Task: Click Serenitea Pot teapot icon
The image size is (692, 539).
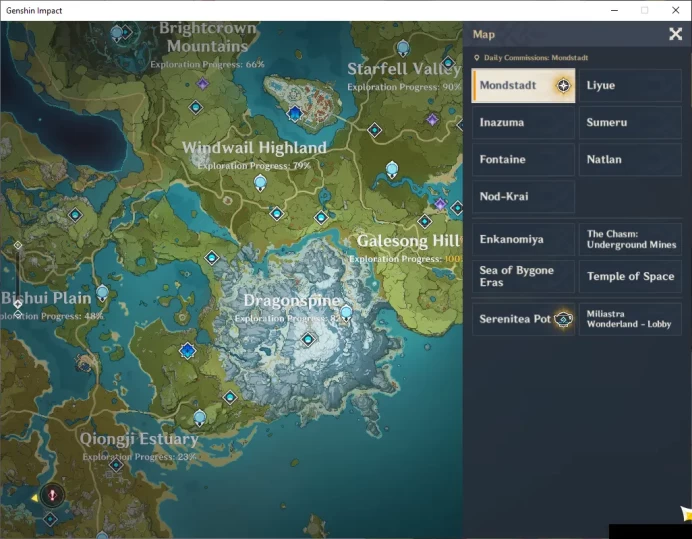Action: coord(563,319)
